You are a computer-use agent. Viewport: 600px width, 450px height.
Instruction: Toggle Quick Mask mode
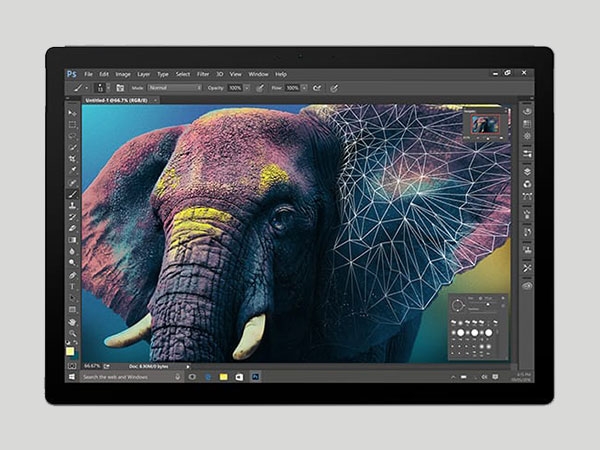tap(72, 365)
